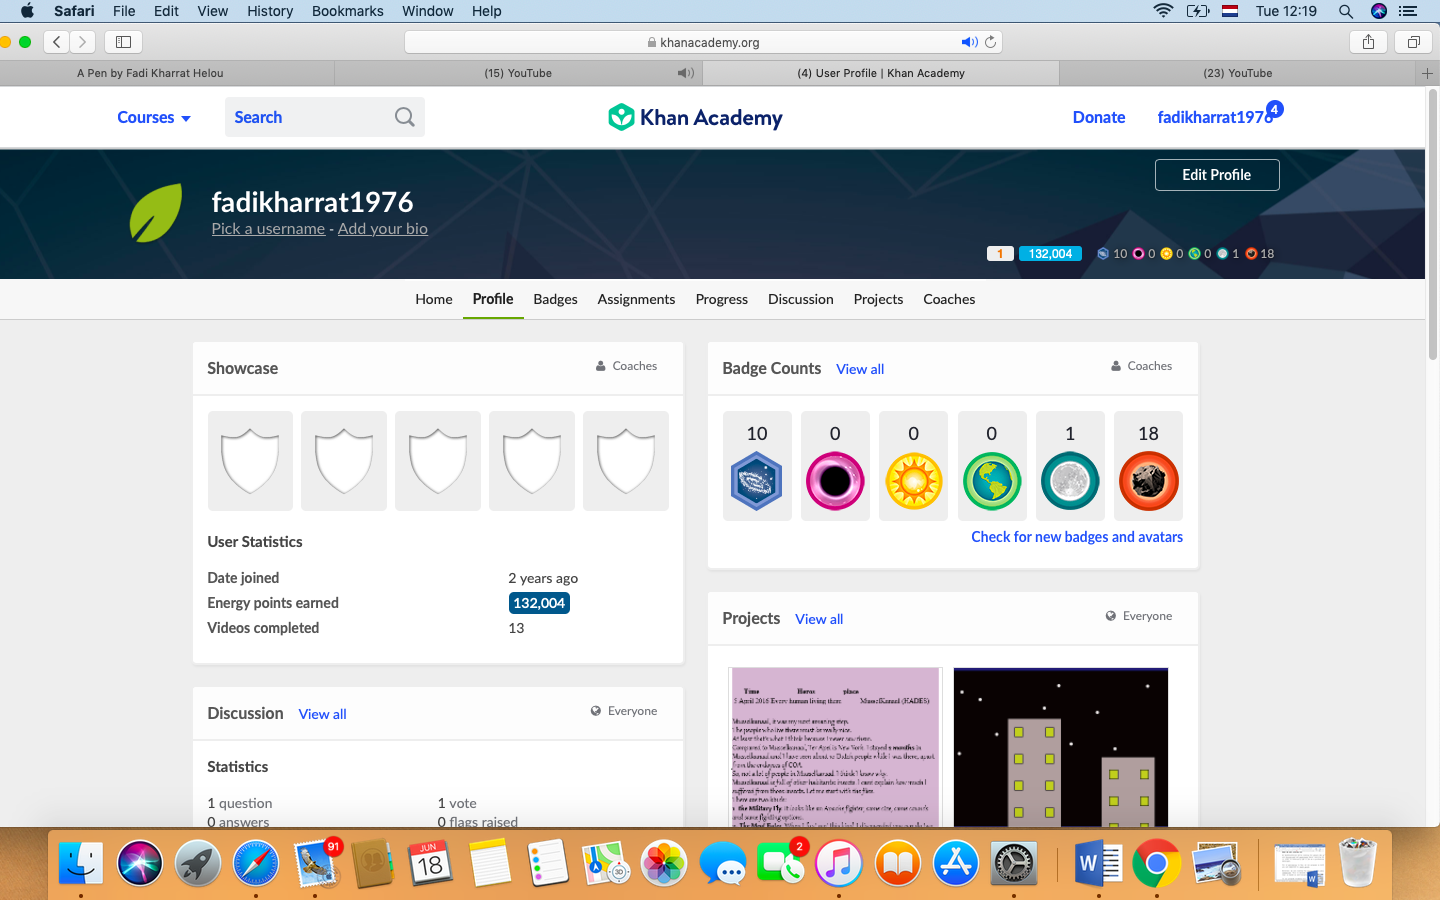Viewport: 1440px width, 900px height.
Task: Open the Badges tab
Action: point(555,299)
